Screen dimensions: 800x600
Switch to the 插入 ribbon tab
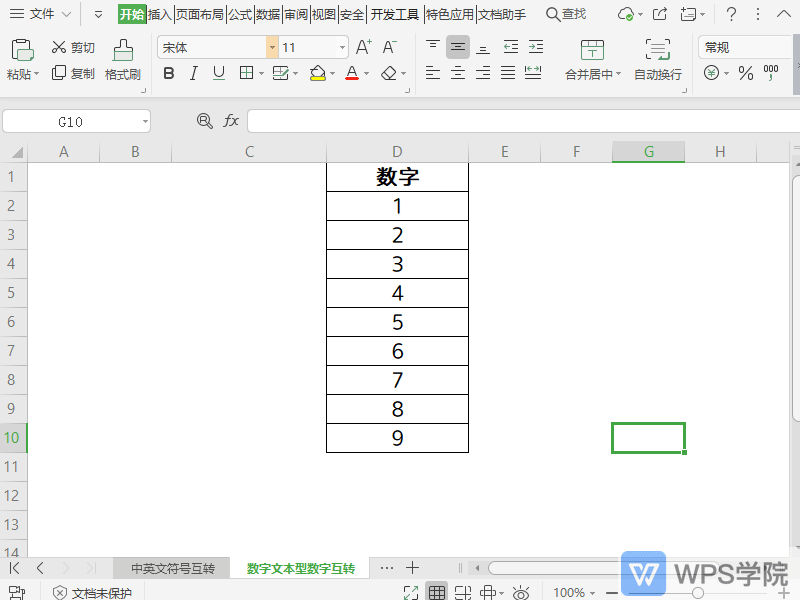[x=159, y=14]
